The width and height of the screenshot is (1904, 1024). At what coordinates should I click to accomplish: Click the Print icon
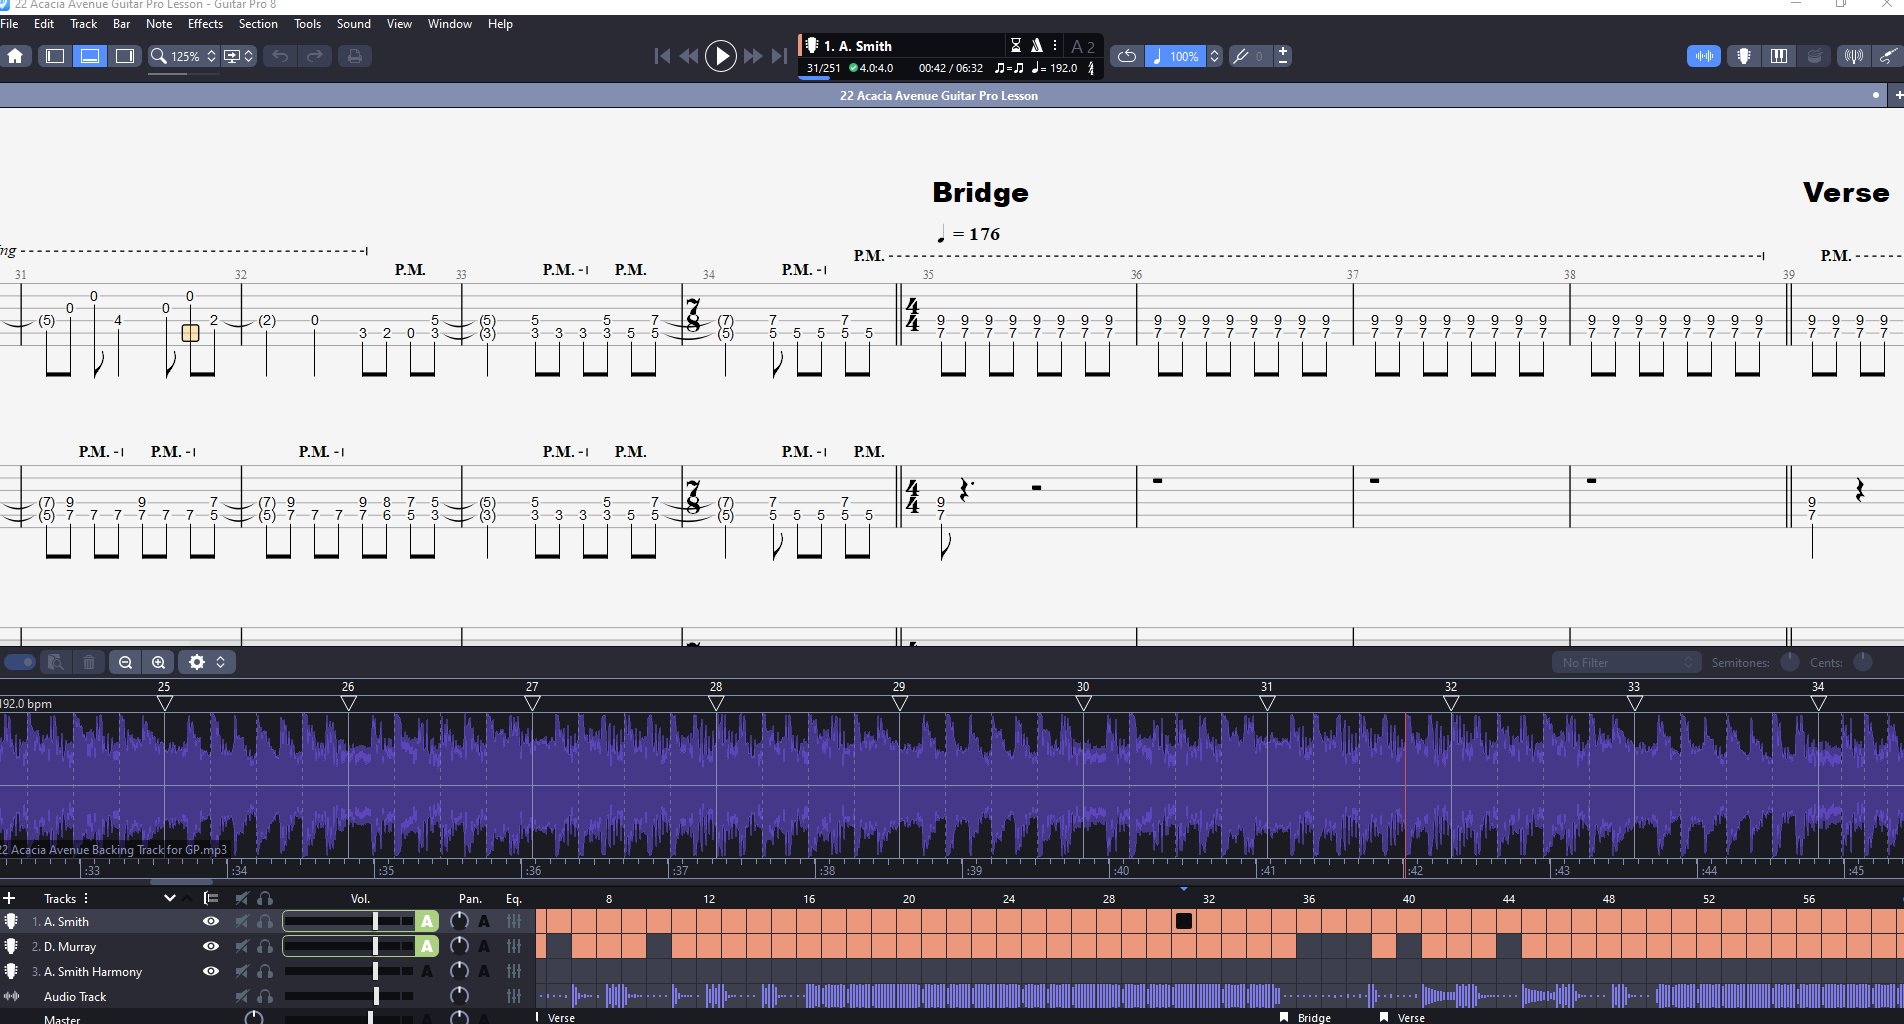tap(355, 56)
